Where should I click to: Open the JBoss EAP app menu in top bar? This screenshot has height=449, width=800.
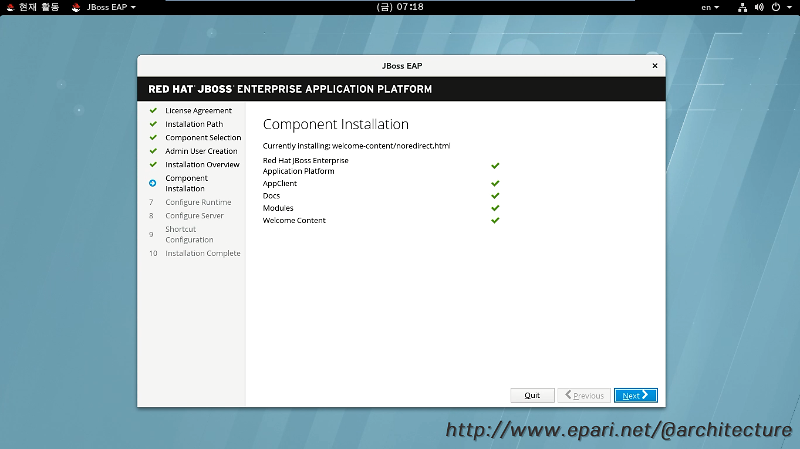point(104,7)
